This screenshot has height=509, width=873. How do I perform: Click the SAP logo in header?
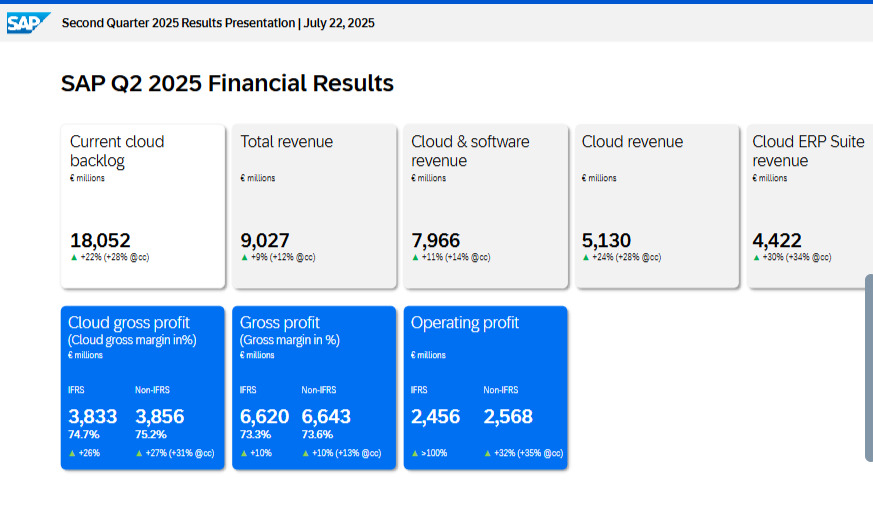pos(27,22)
